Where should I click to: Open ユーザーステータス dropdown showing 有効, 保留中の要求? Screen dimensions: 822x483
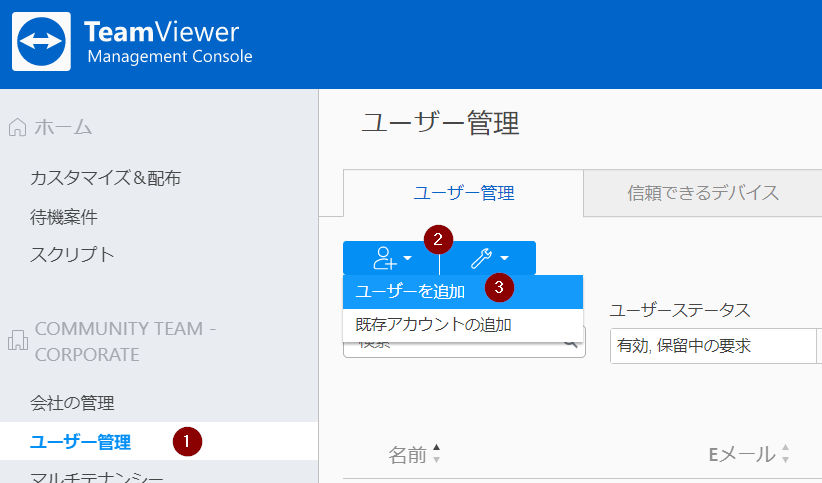pos(716,346)
